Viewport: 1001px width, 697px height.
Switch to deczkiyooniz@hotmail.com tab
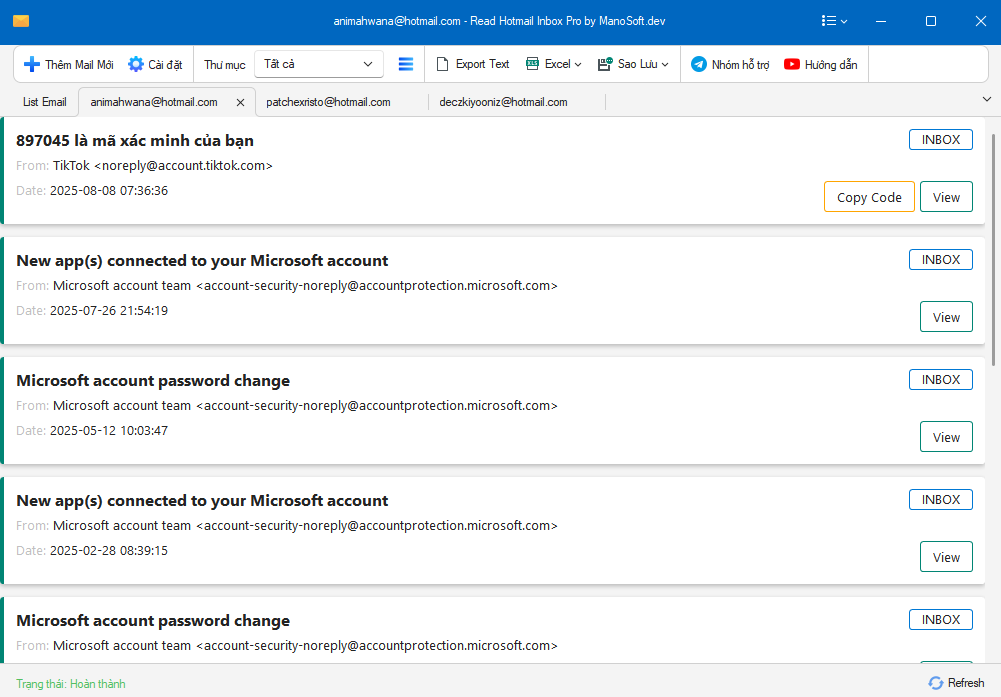click(503, 102)
